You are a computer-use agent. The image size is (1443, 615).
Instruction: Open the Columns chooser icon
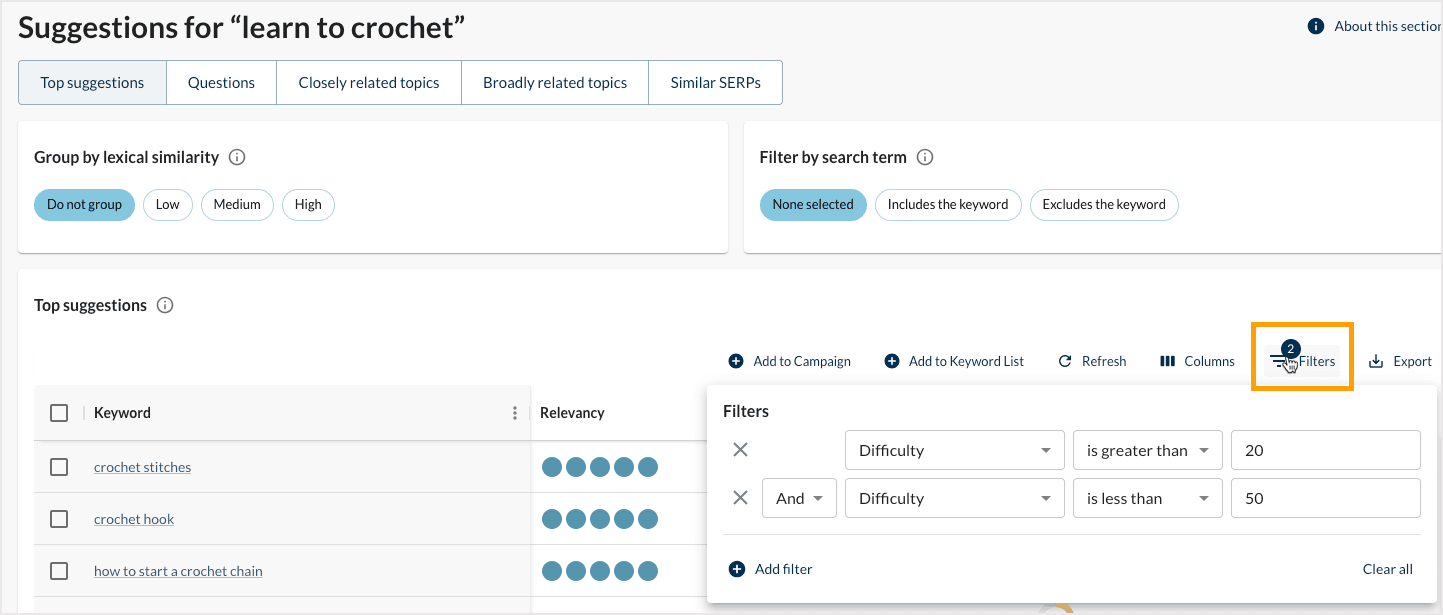[1167, 361]
